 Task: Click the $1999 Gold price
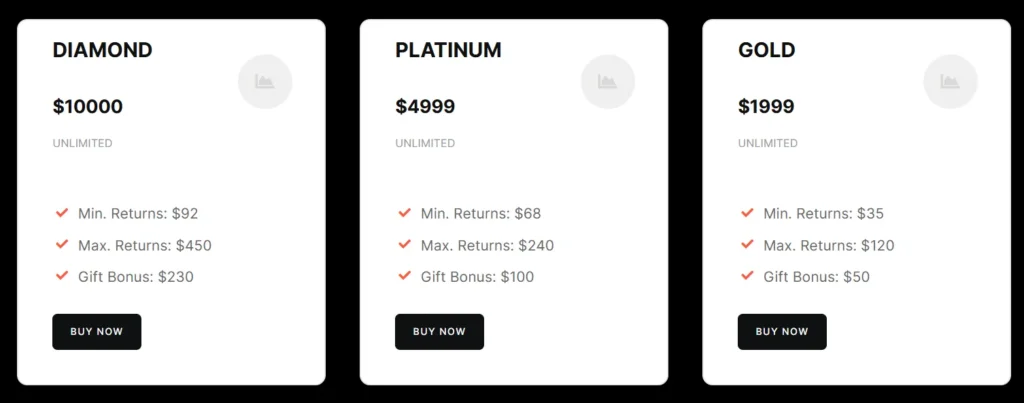(x=766, y=106)
